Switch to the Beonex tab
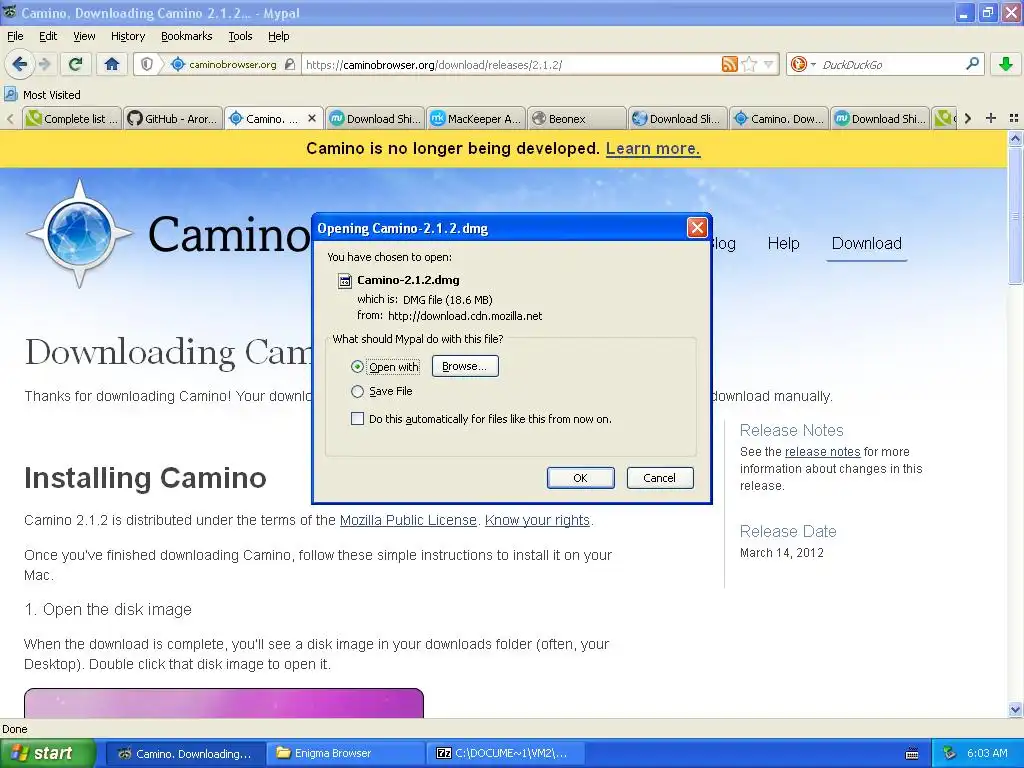Screen dimensions: 1024x768 (576, 118)
